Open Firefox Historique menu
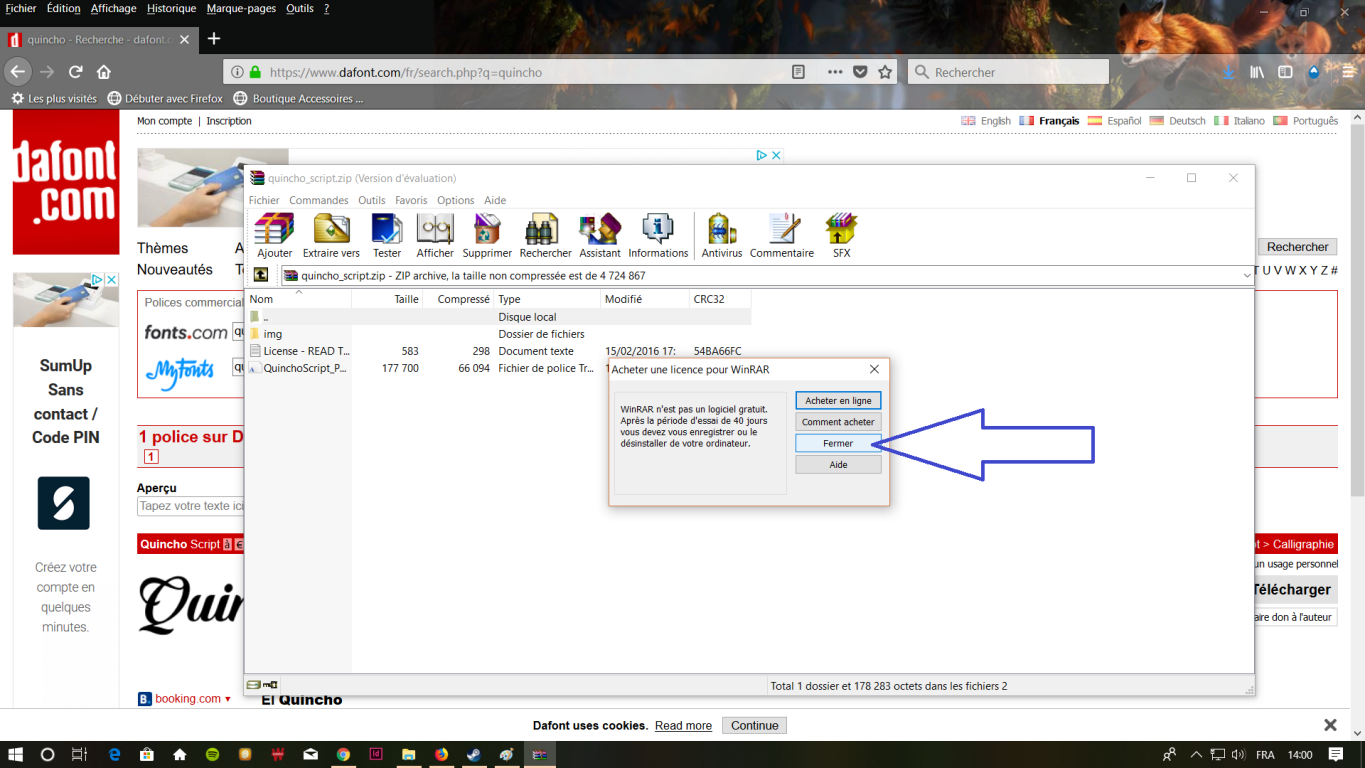Viewport: 1365px width, 768px height. point(171,8)
